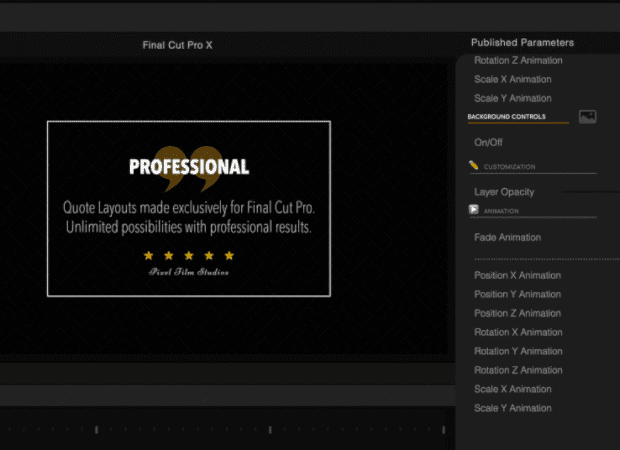Toggle the background On/Off parameter

(488, 142)
